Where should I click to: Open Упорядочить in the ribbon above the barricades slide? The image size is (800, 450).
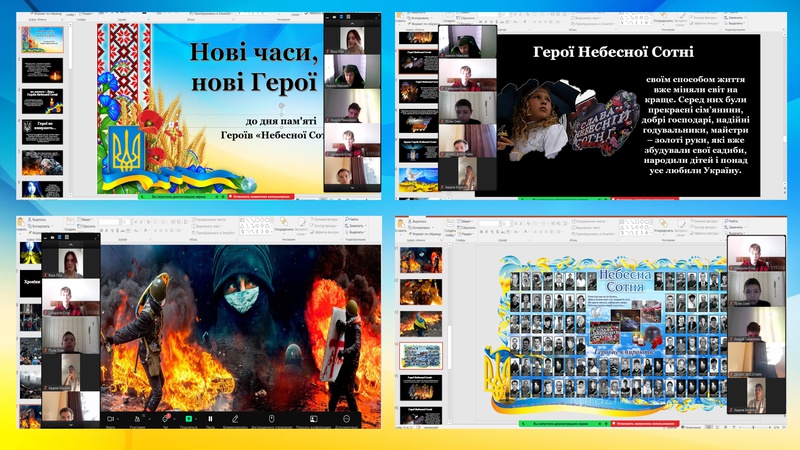point(284,225)
